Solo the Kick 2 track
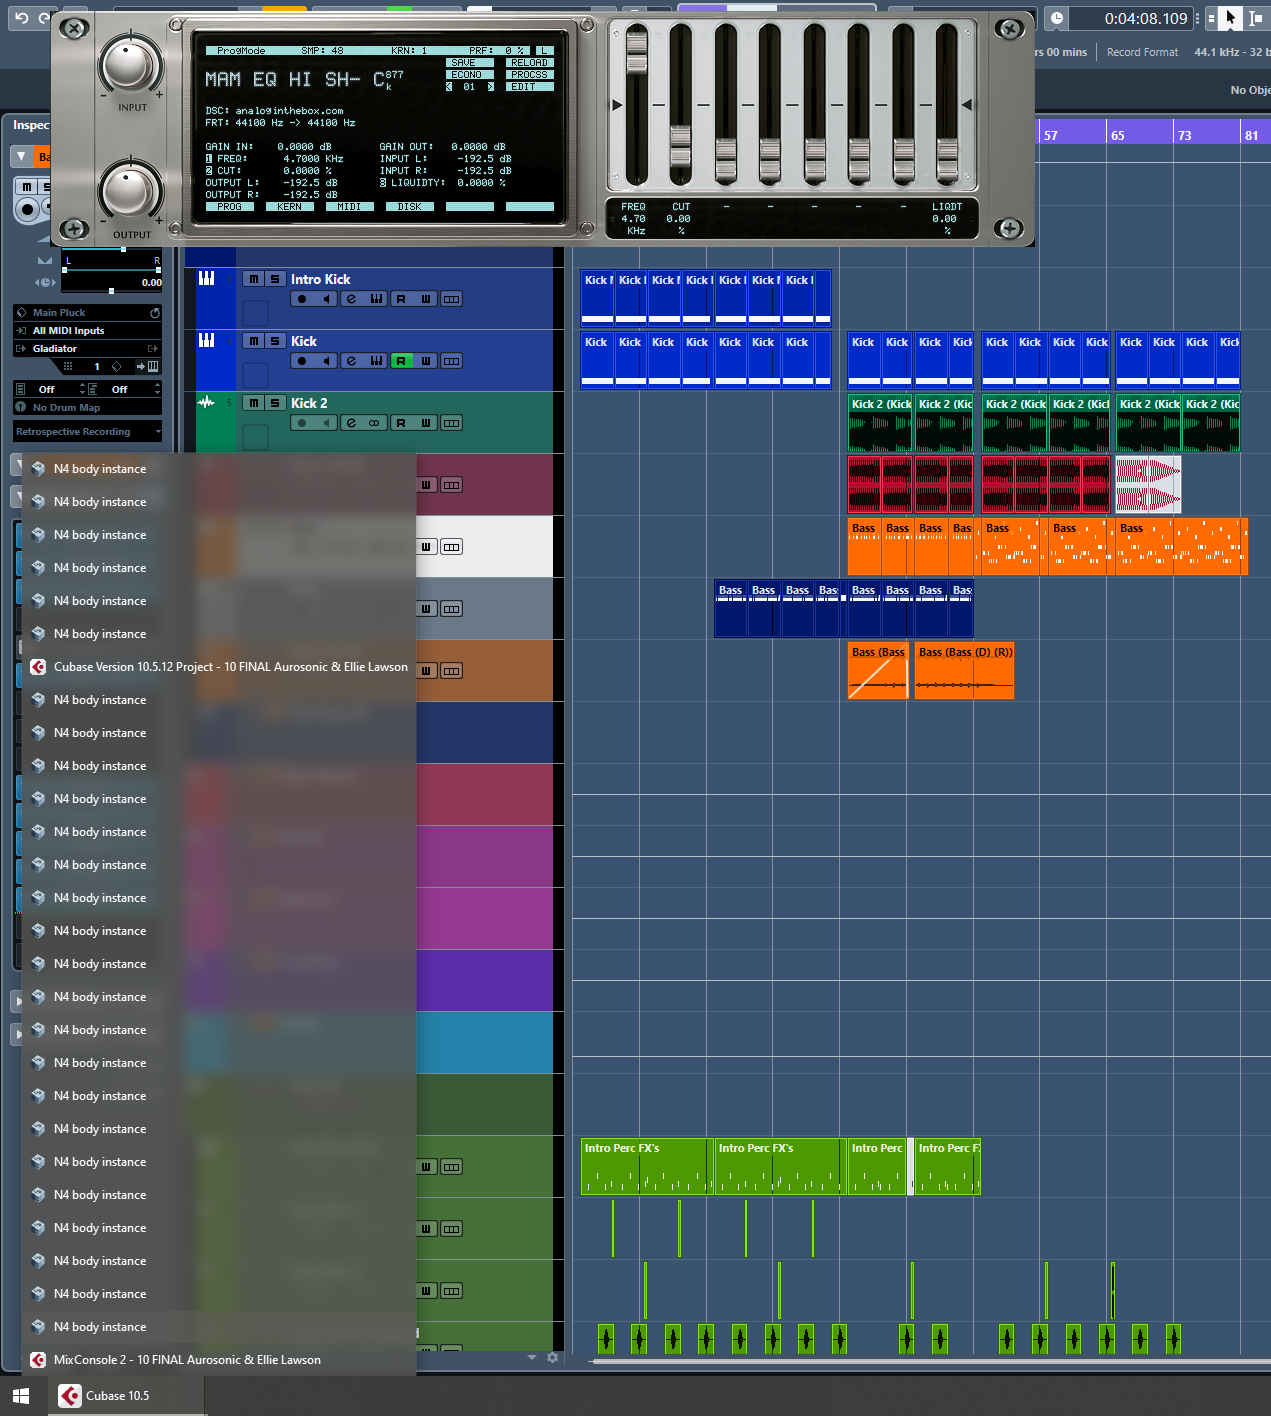The height and width of the screenshot is (1416, 1271). click(x=275, y=403)
